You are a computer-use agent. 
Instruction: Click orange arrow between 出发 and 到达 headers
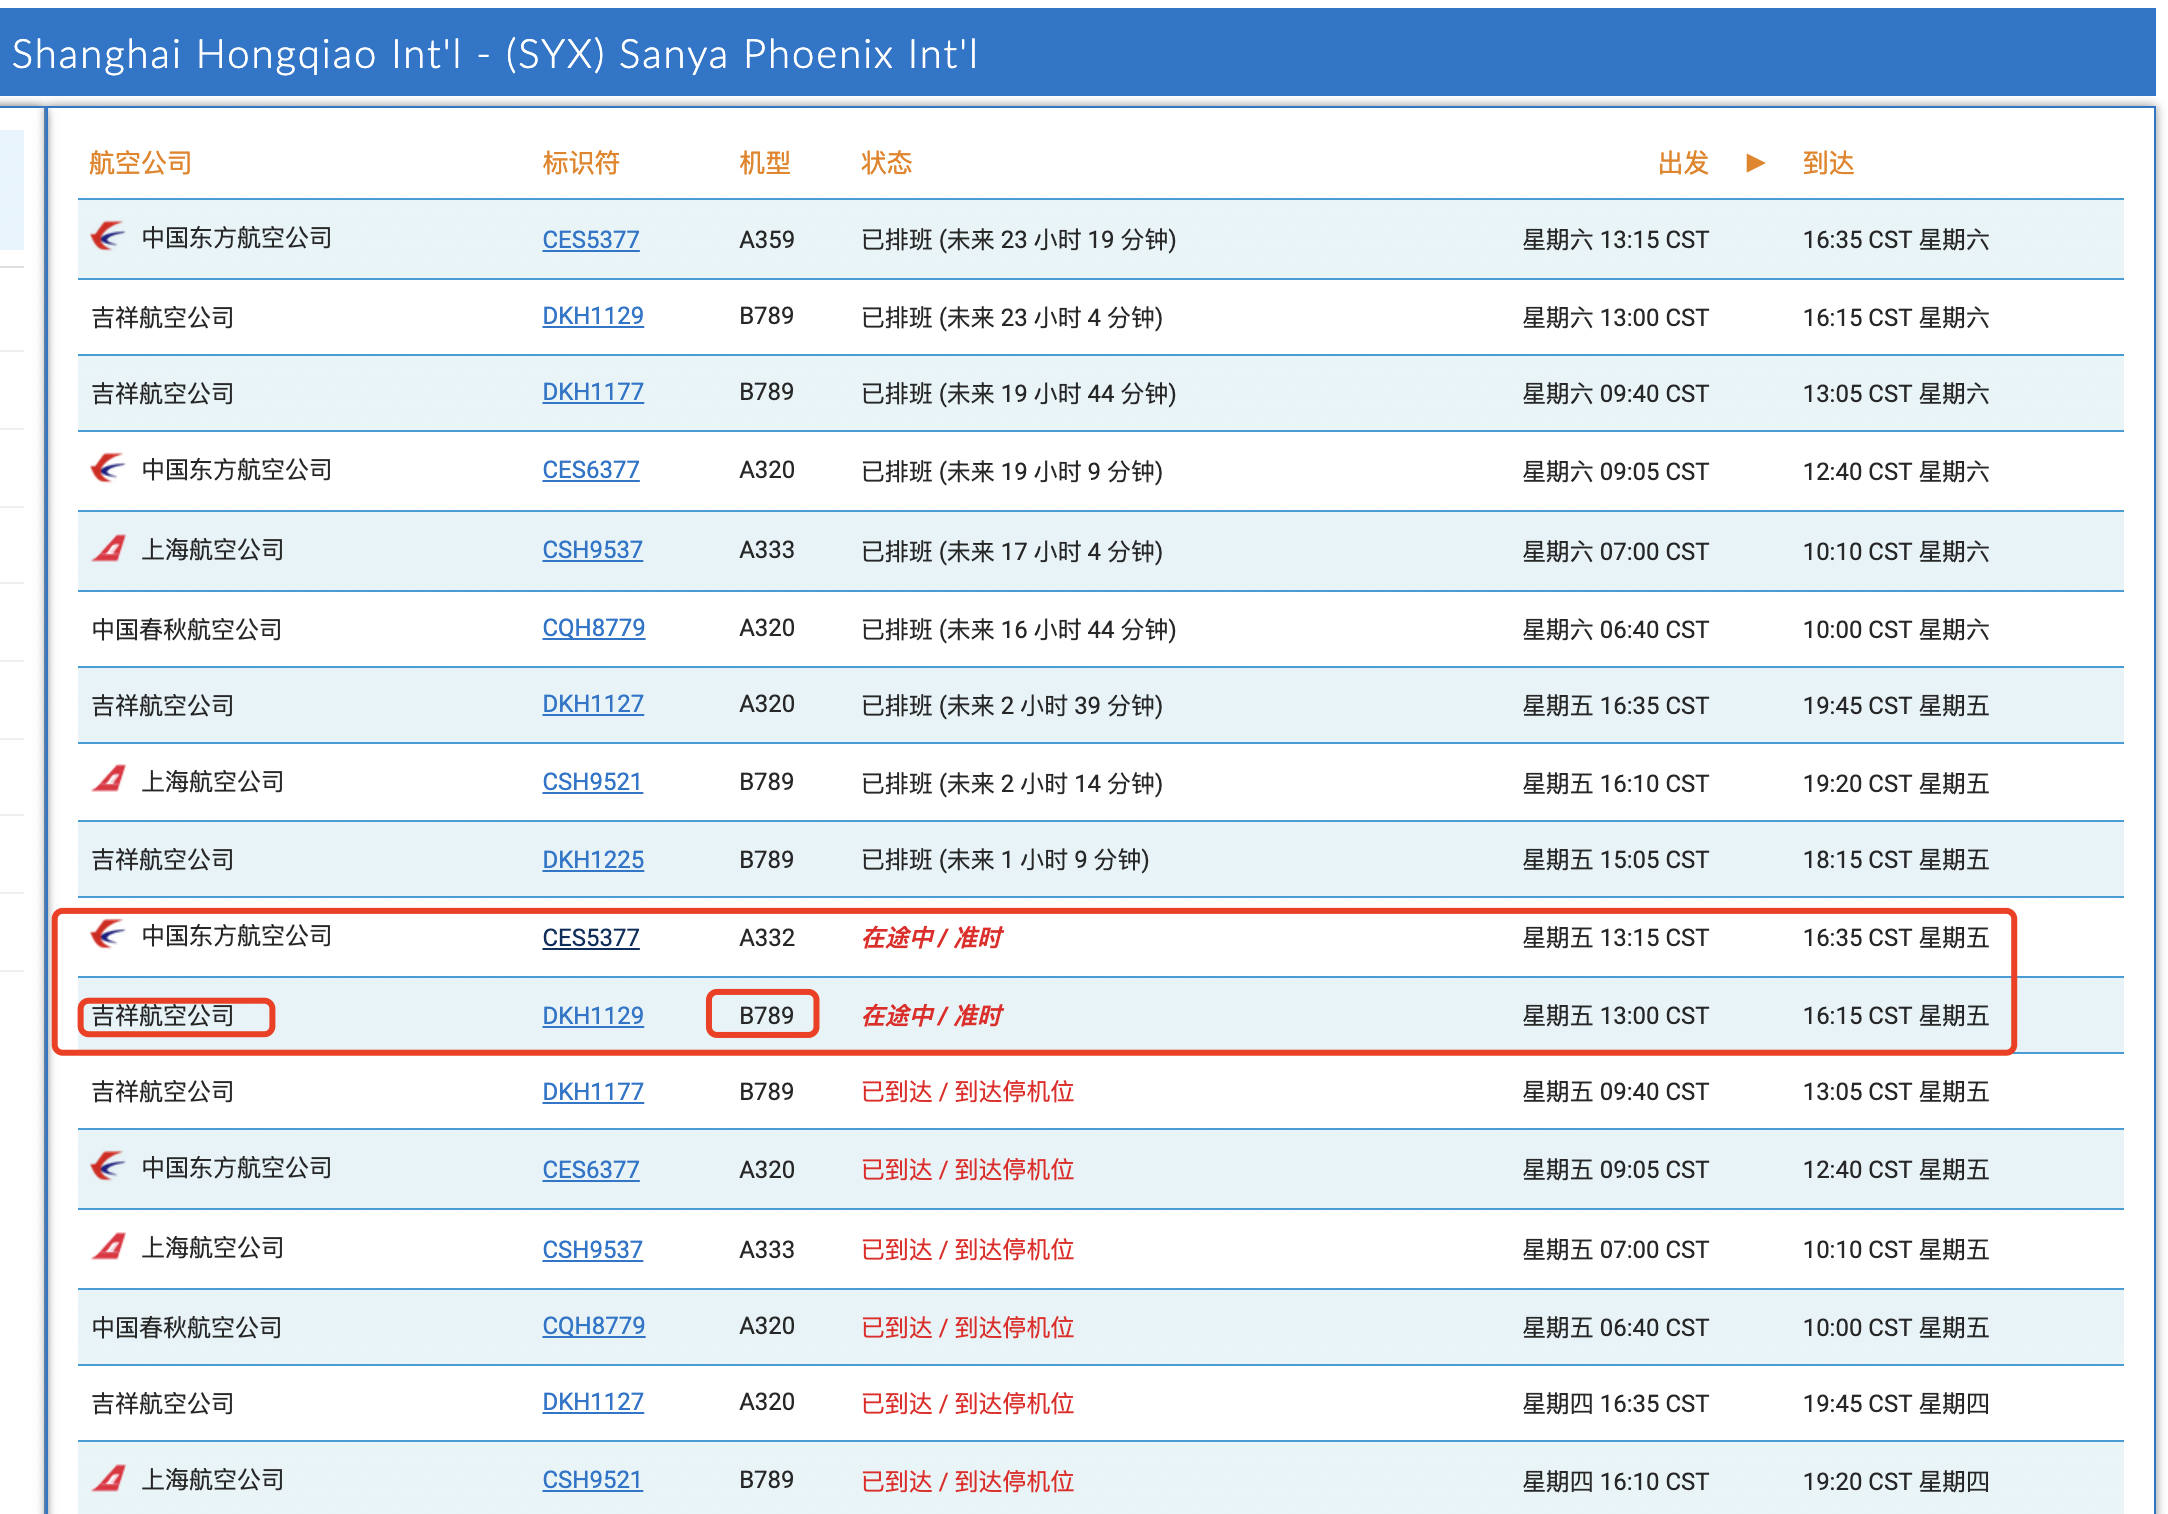(1755, 163)
